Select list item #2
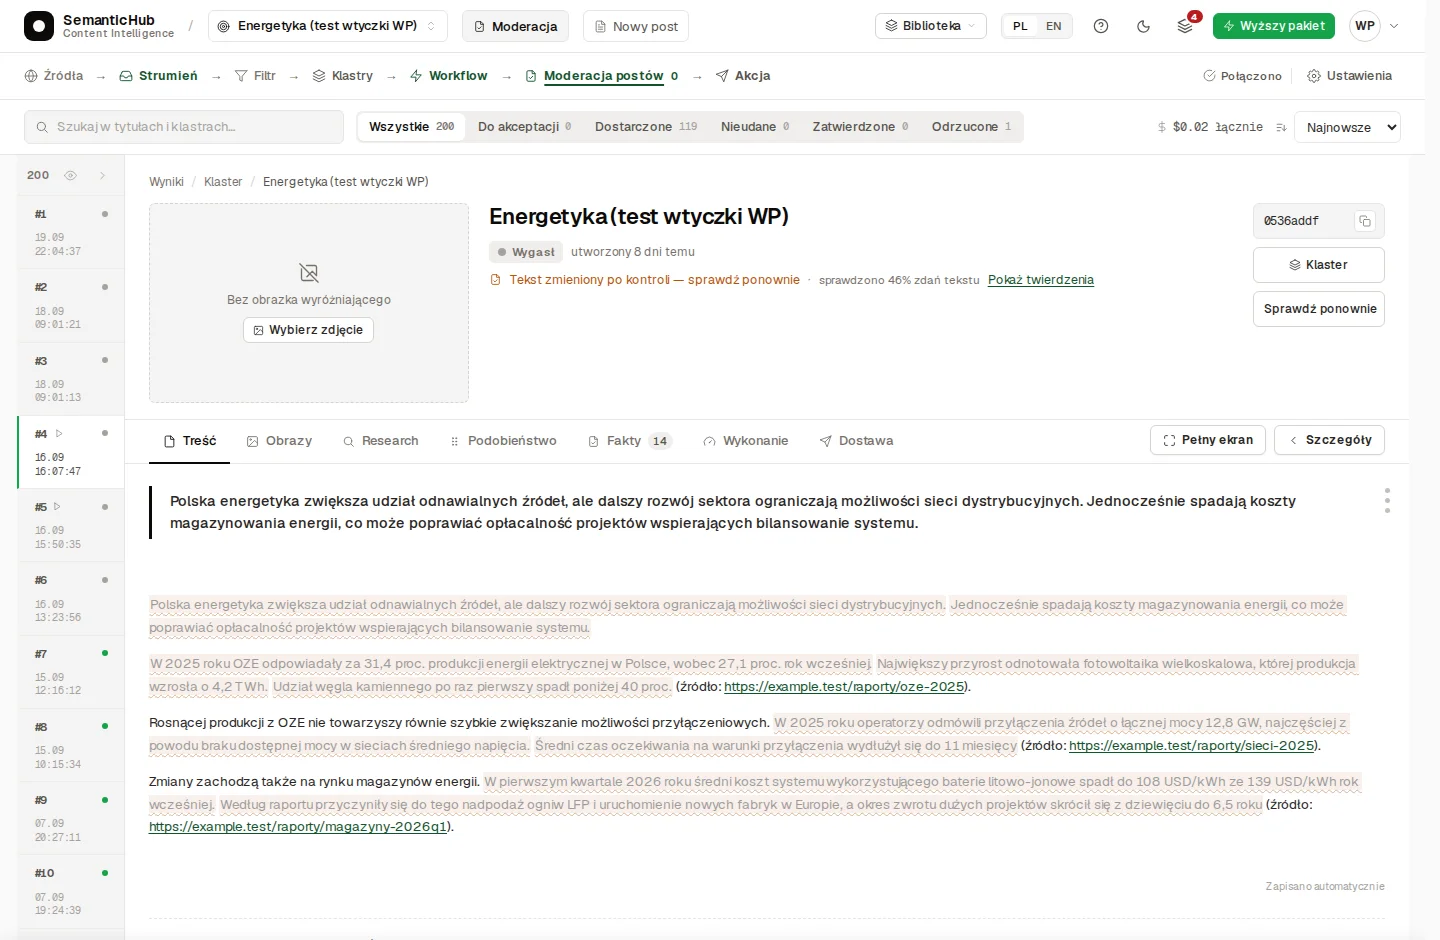The height and width of the screenshot is (940, 1440). [x=71, y=305]
